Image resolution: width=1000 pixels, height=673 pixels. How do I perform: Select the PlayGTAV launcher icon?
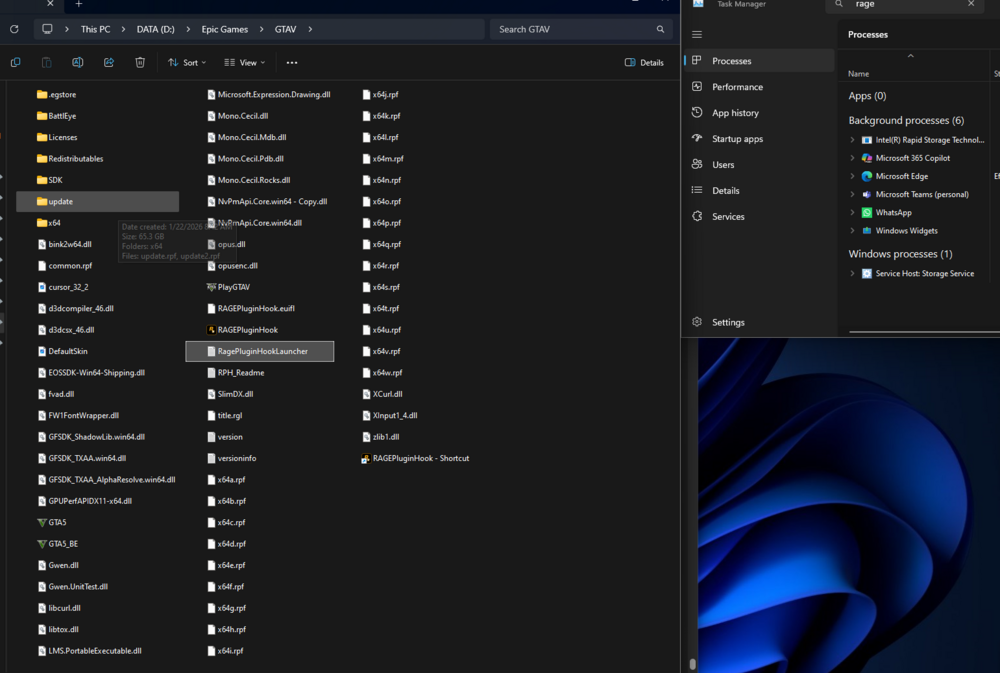click(x=209, y=287)
